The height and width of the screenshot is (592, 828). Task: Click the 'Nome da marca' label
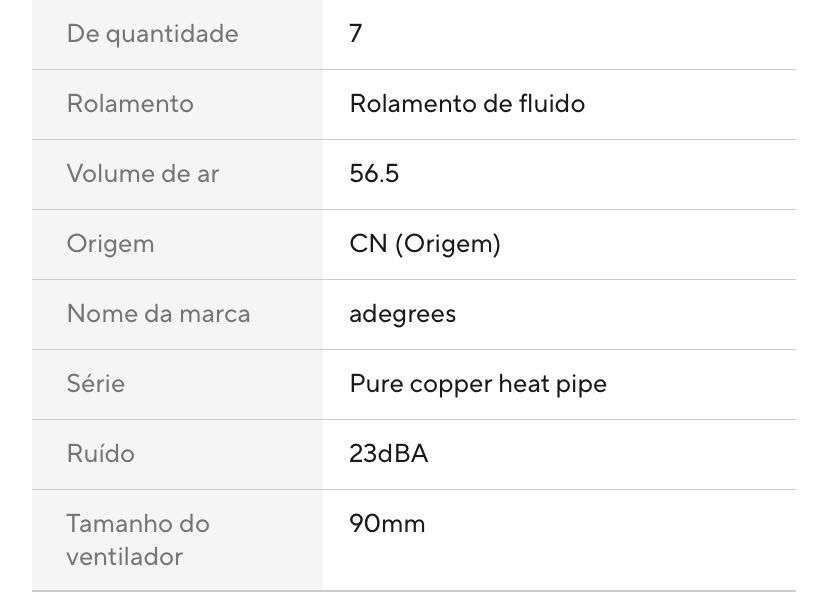pos(158,314)
